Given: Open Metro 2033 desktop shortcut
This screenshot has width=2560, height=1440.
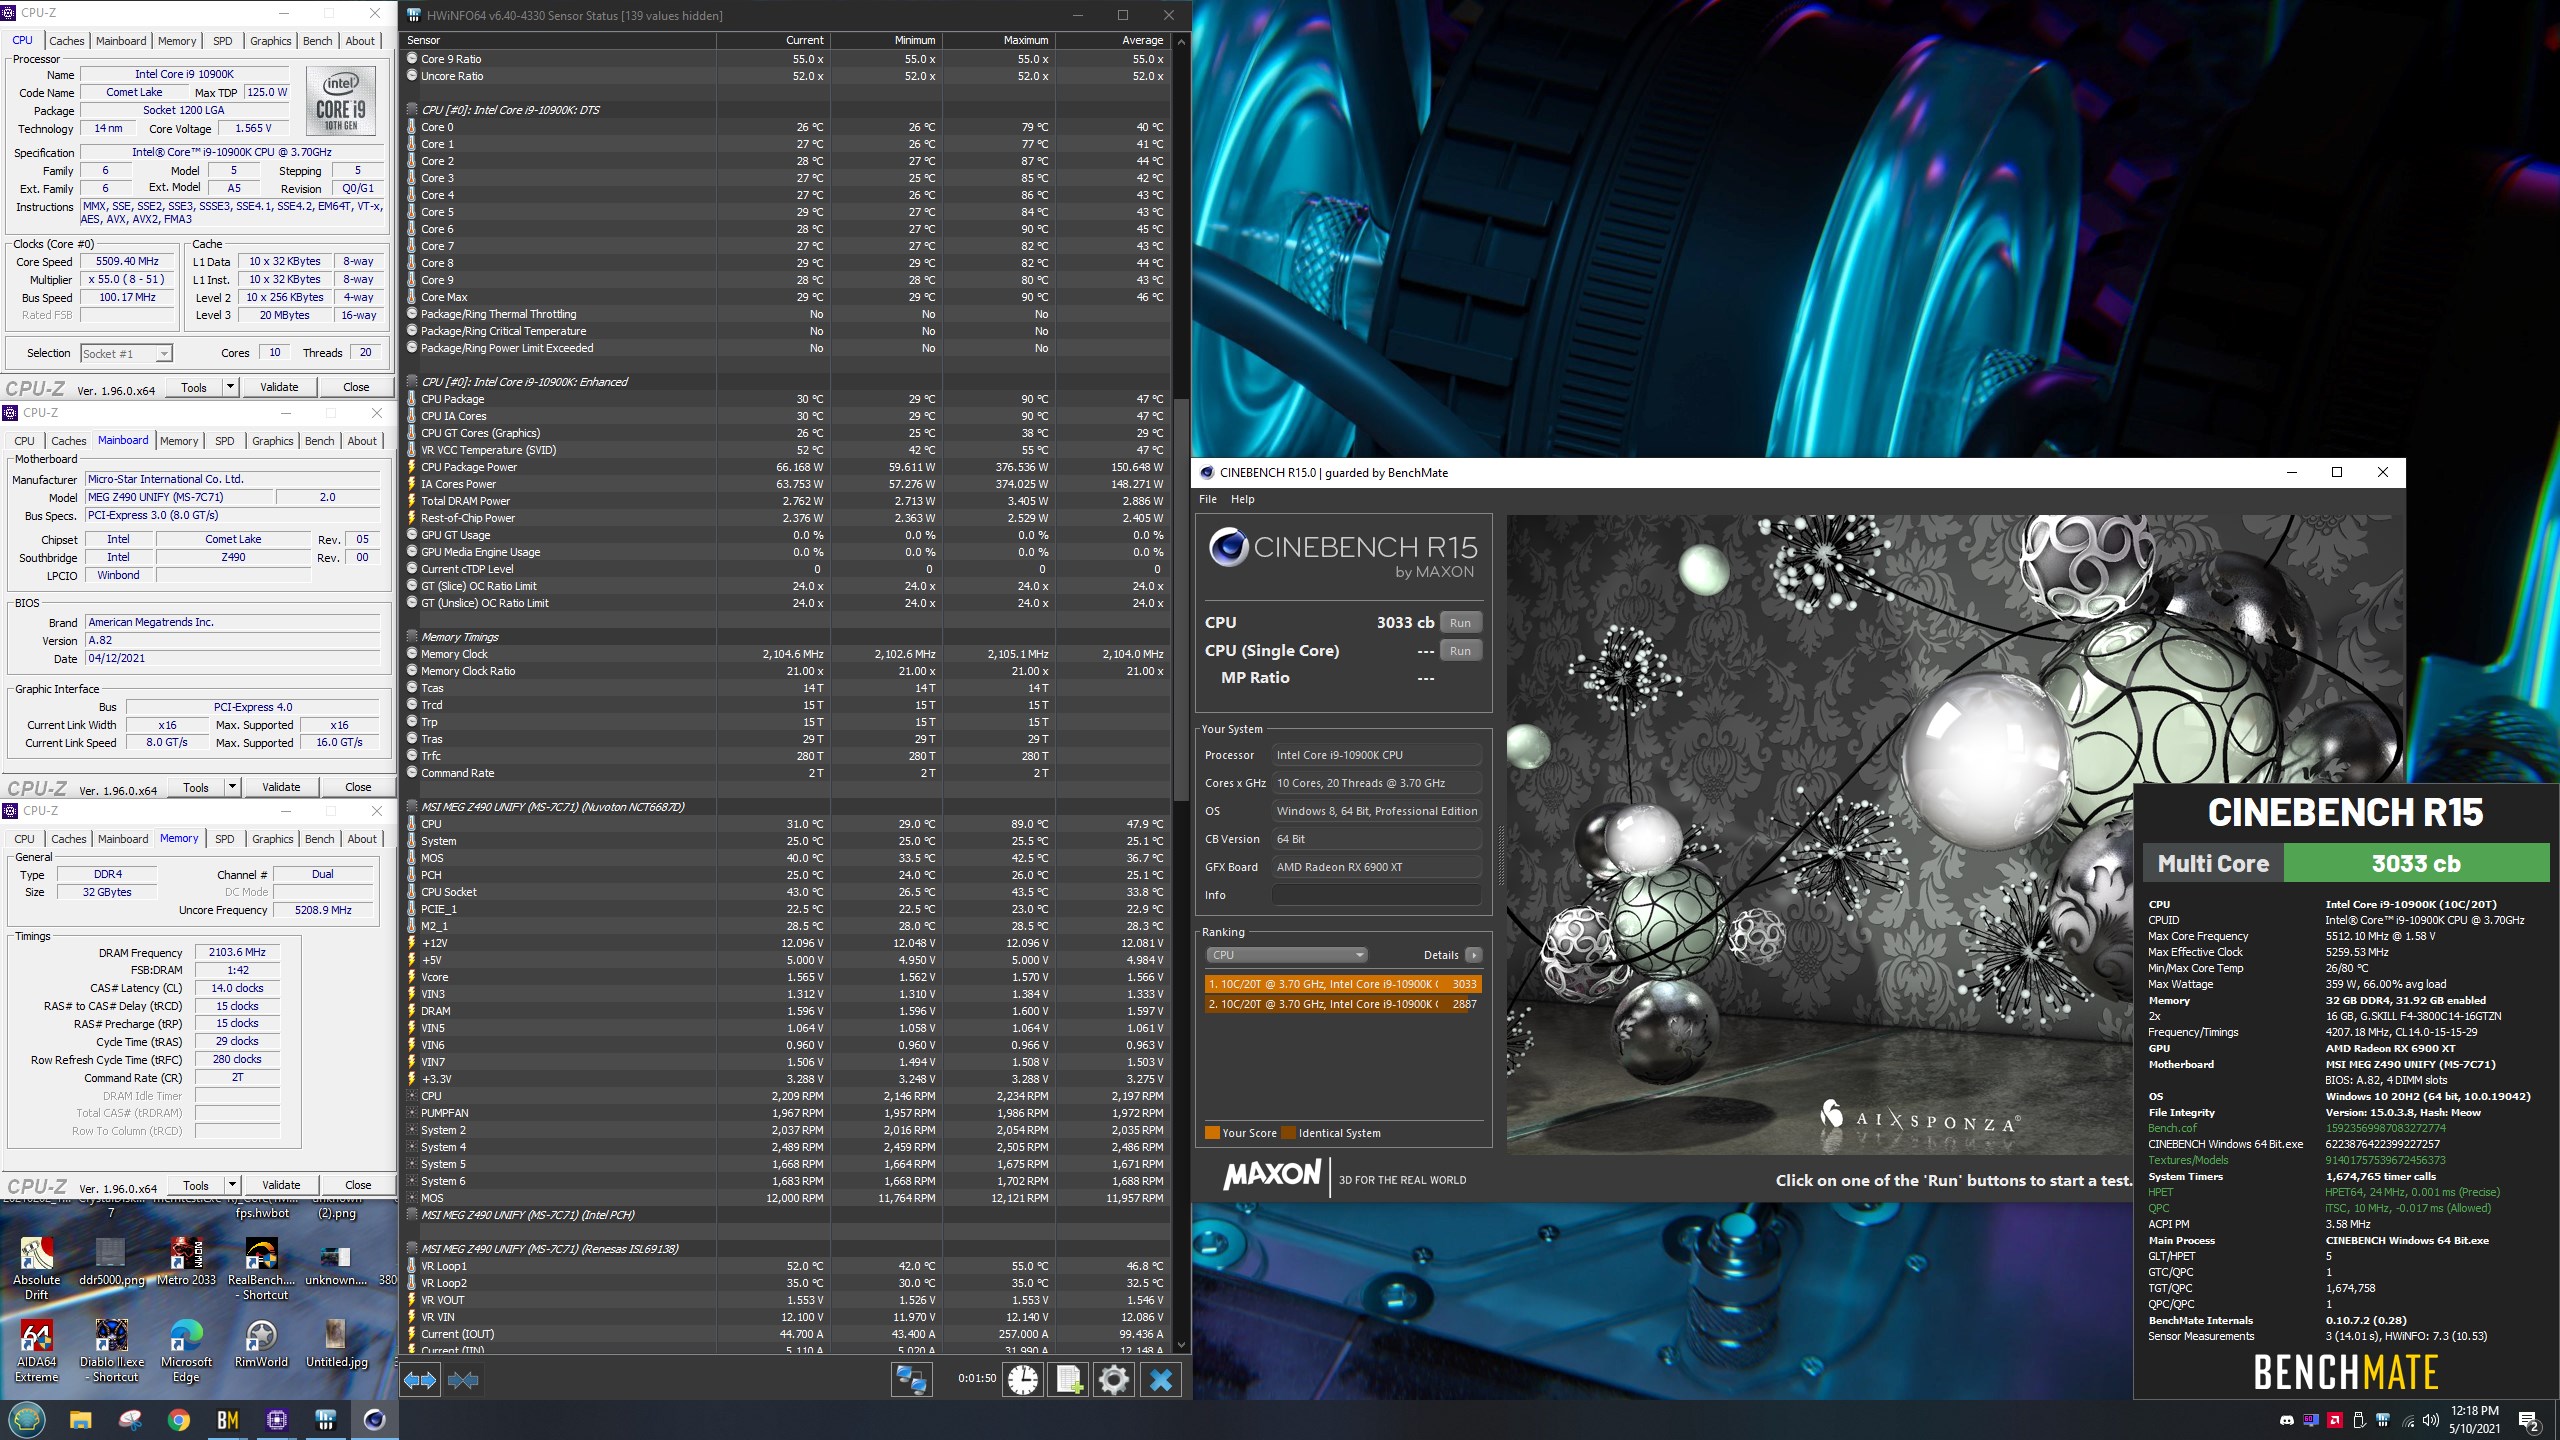Looking at the screenshot, I should click(186, 1260).
